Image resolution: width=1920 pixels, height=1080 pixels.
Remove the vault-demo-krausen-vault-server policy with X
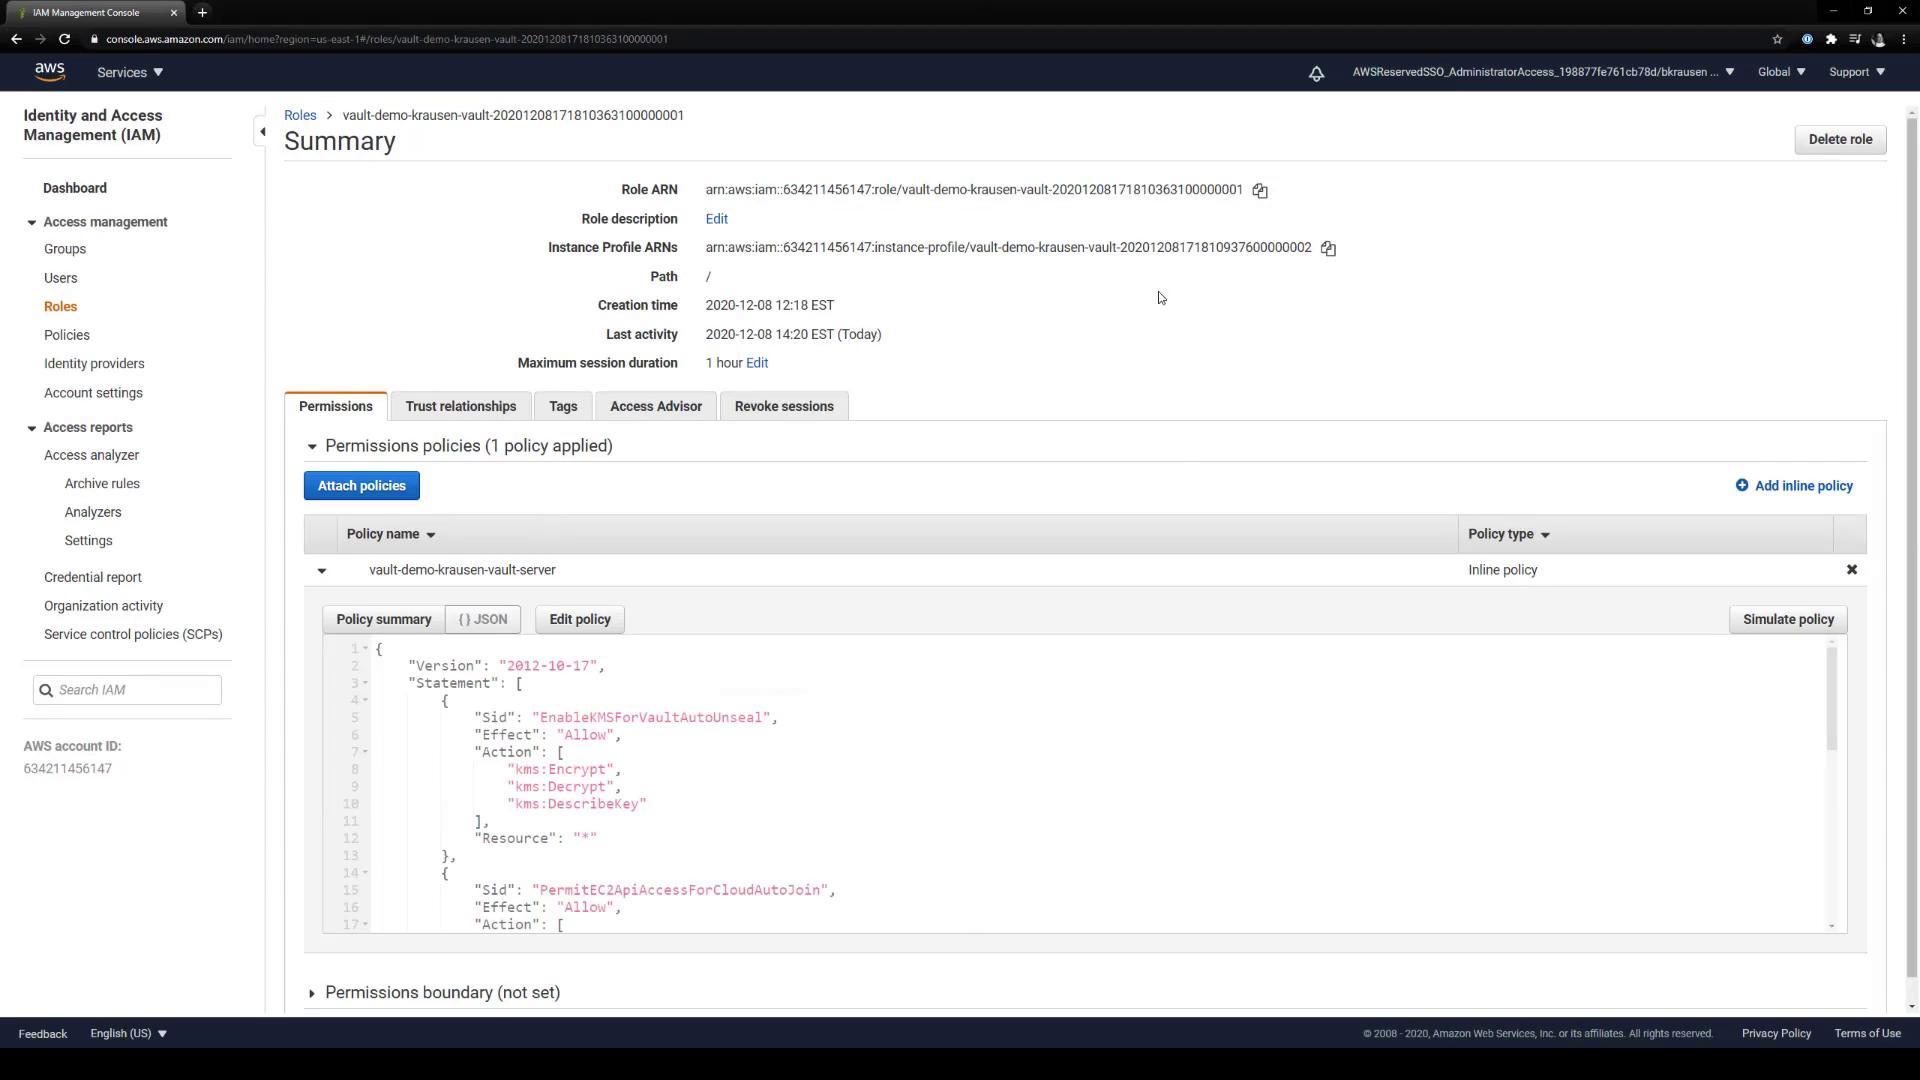[x=1851, y=570]
